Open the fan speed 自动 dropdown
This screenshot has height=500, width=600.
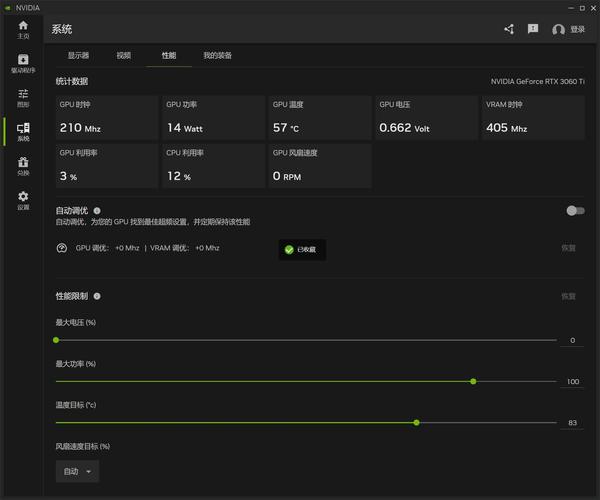point(77,471)
